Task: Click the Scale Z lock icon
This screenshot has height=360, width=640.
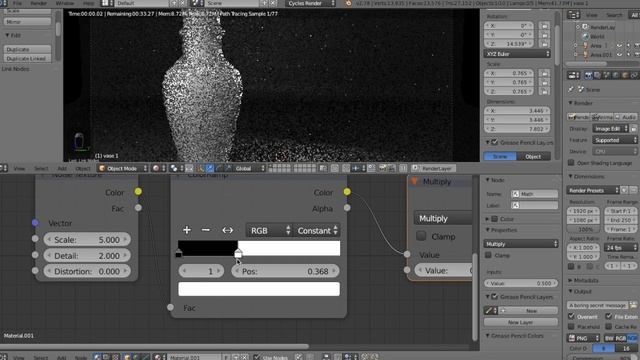Action: coord(544,92)
